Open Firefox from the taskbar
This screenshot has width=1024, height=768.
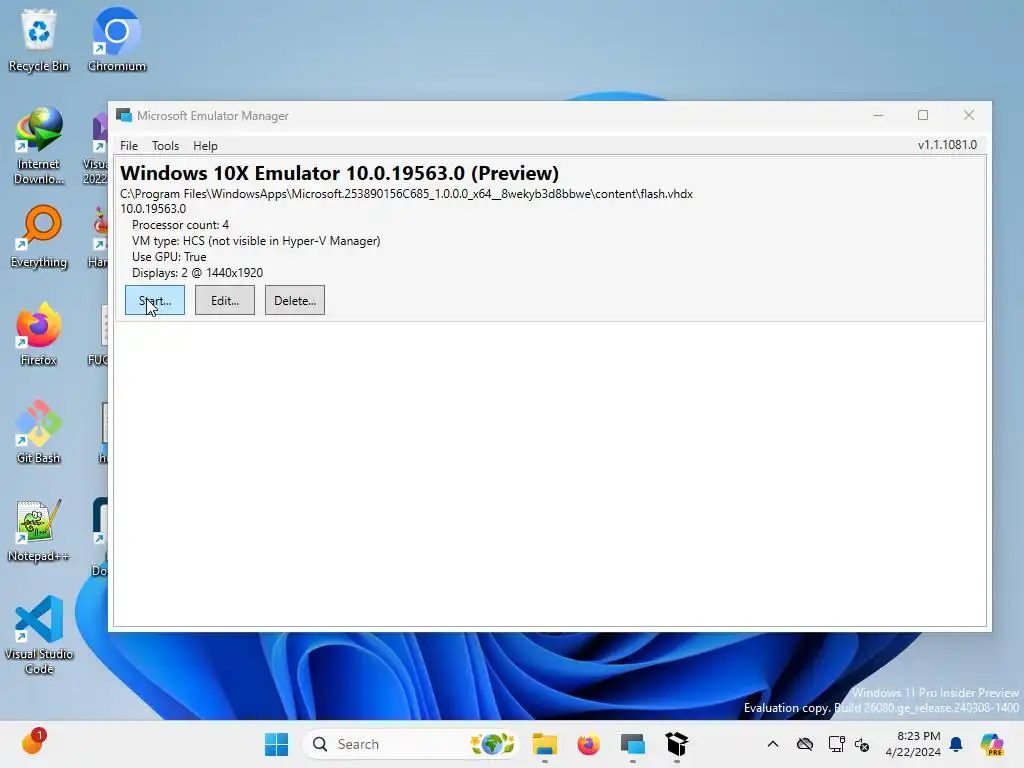point(588,744)
